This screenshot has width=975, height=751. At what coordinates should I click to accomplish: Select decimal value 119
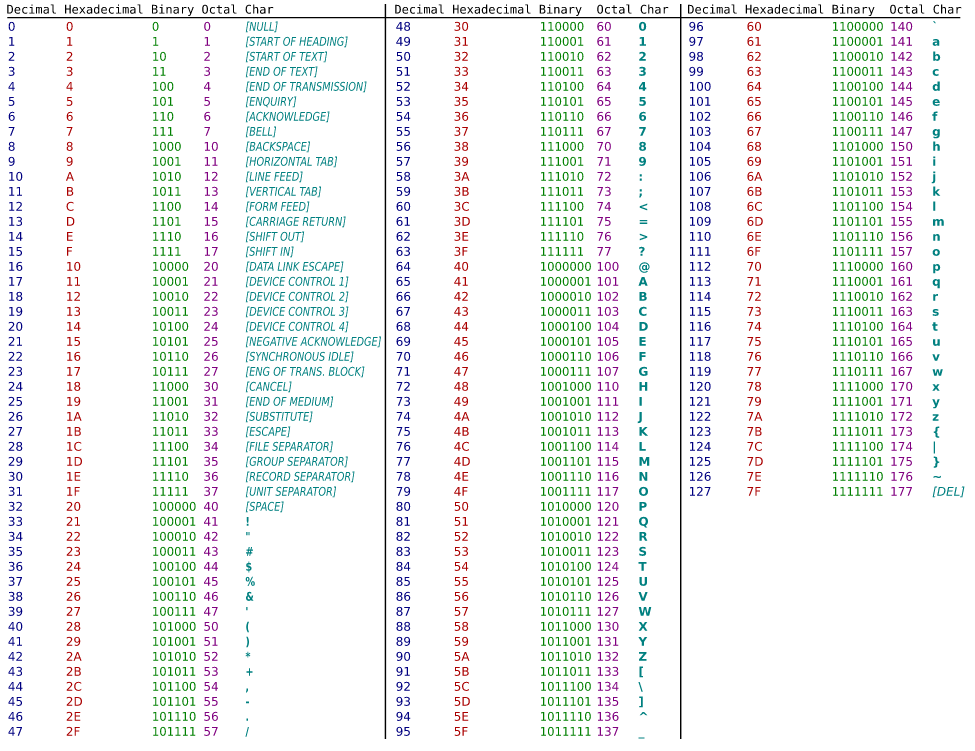click(x=700, y=372)
